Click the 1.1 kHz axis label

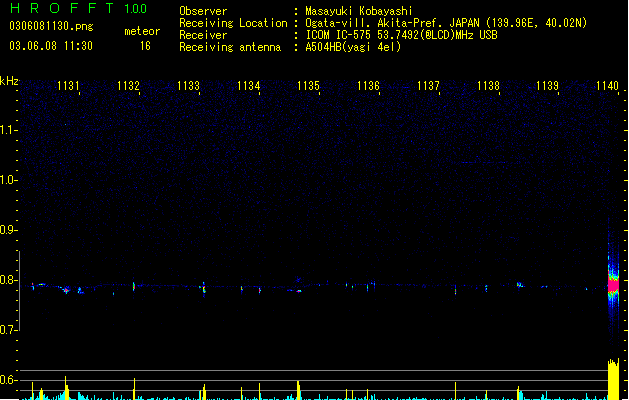pos(7,130)
